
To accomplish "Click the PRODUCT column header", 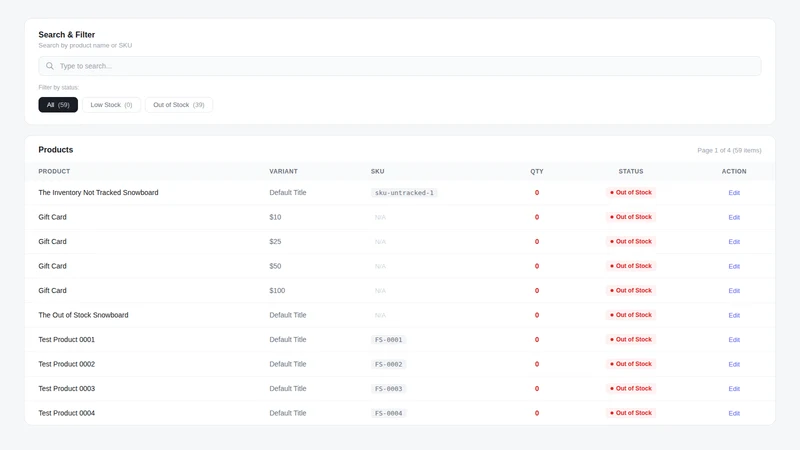I will pyautogui.click(x=54, y=171).
